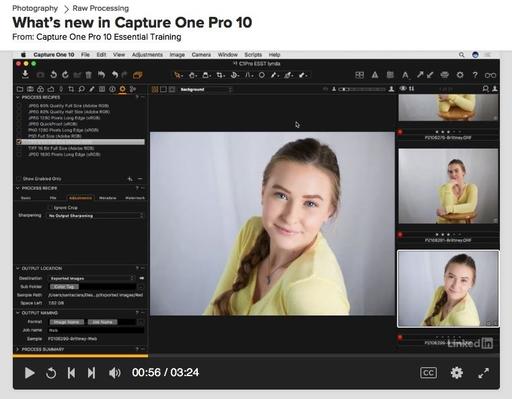Click the question mark help toolbar icon
The width and height of the screenshot is (512, 399).
tap(475, 75)
